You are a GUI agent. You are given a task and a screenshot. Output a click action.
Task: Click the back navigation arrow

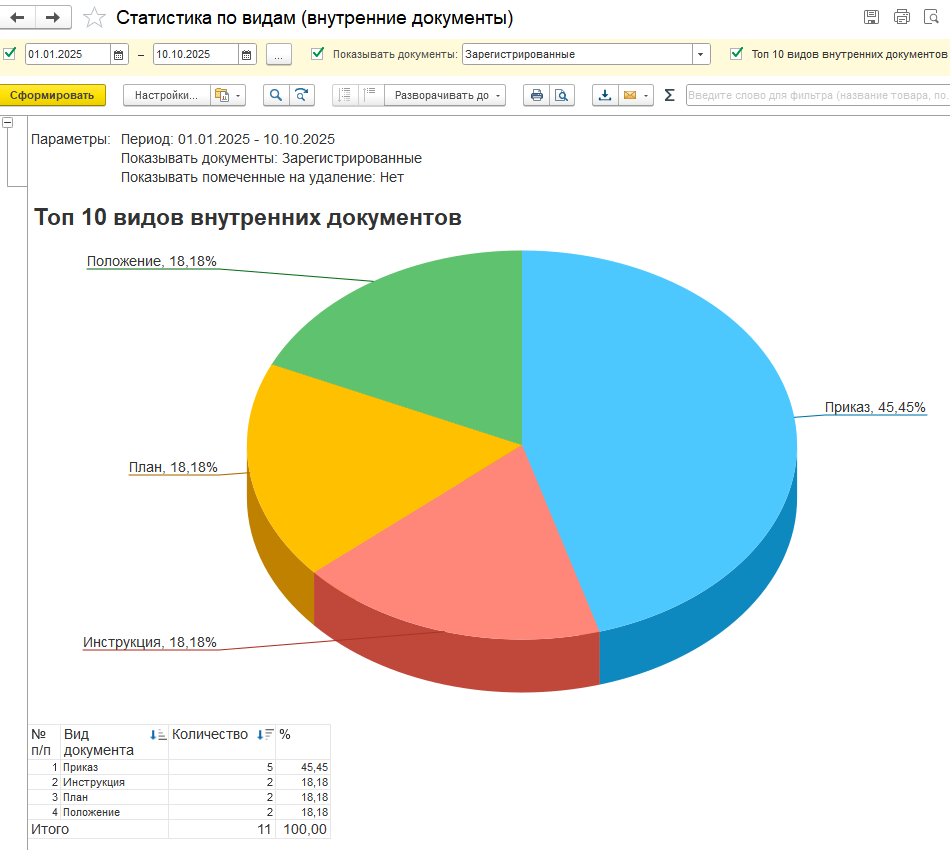[x=18, y=18]
